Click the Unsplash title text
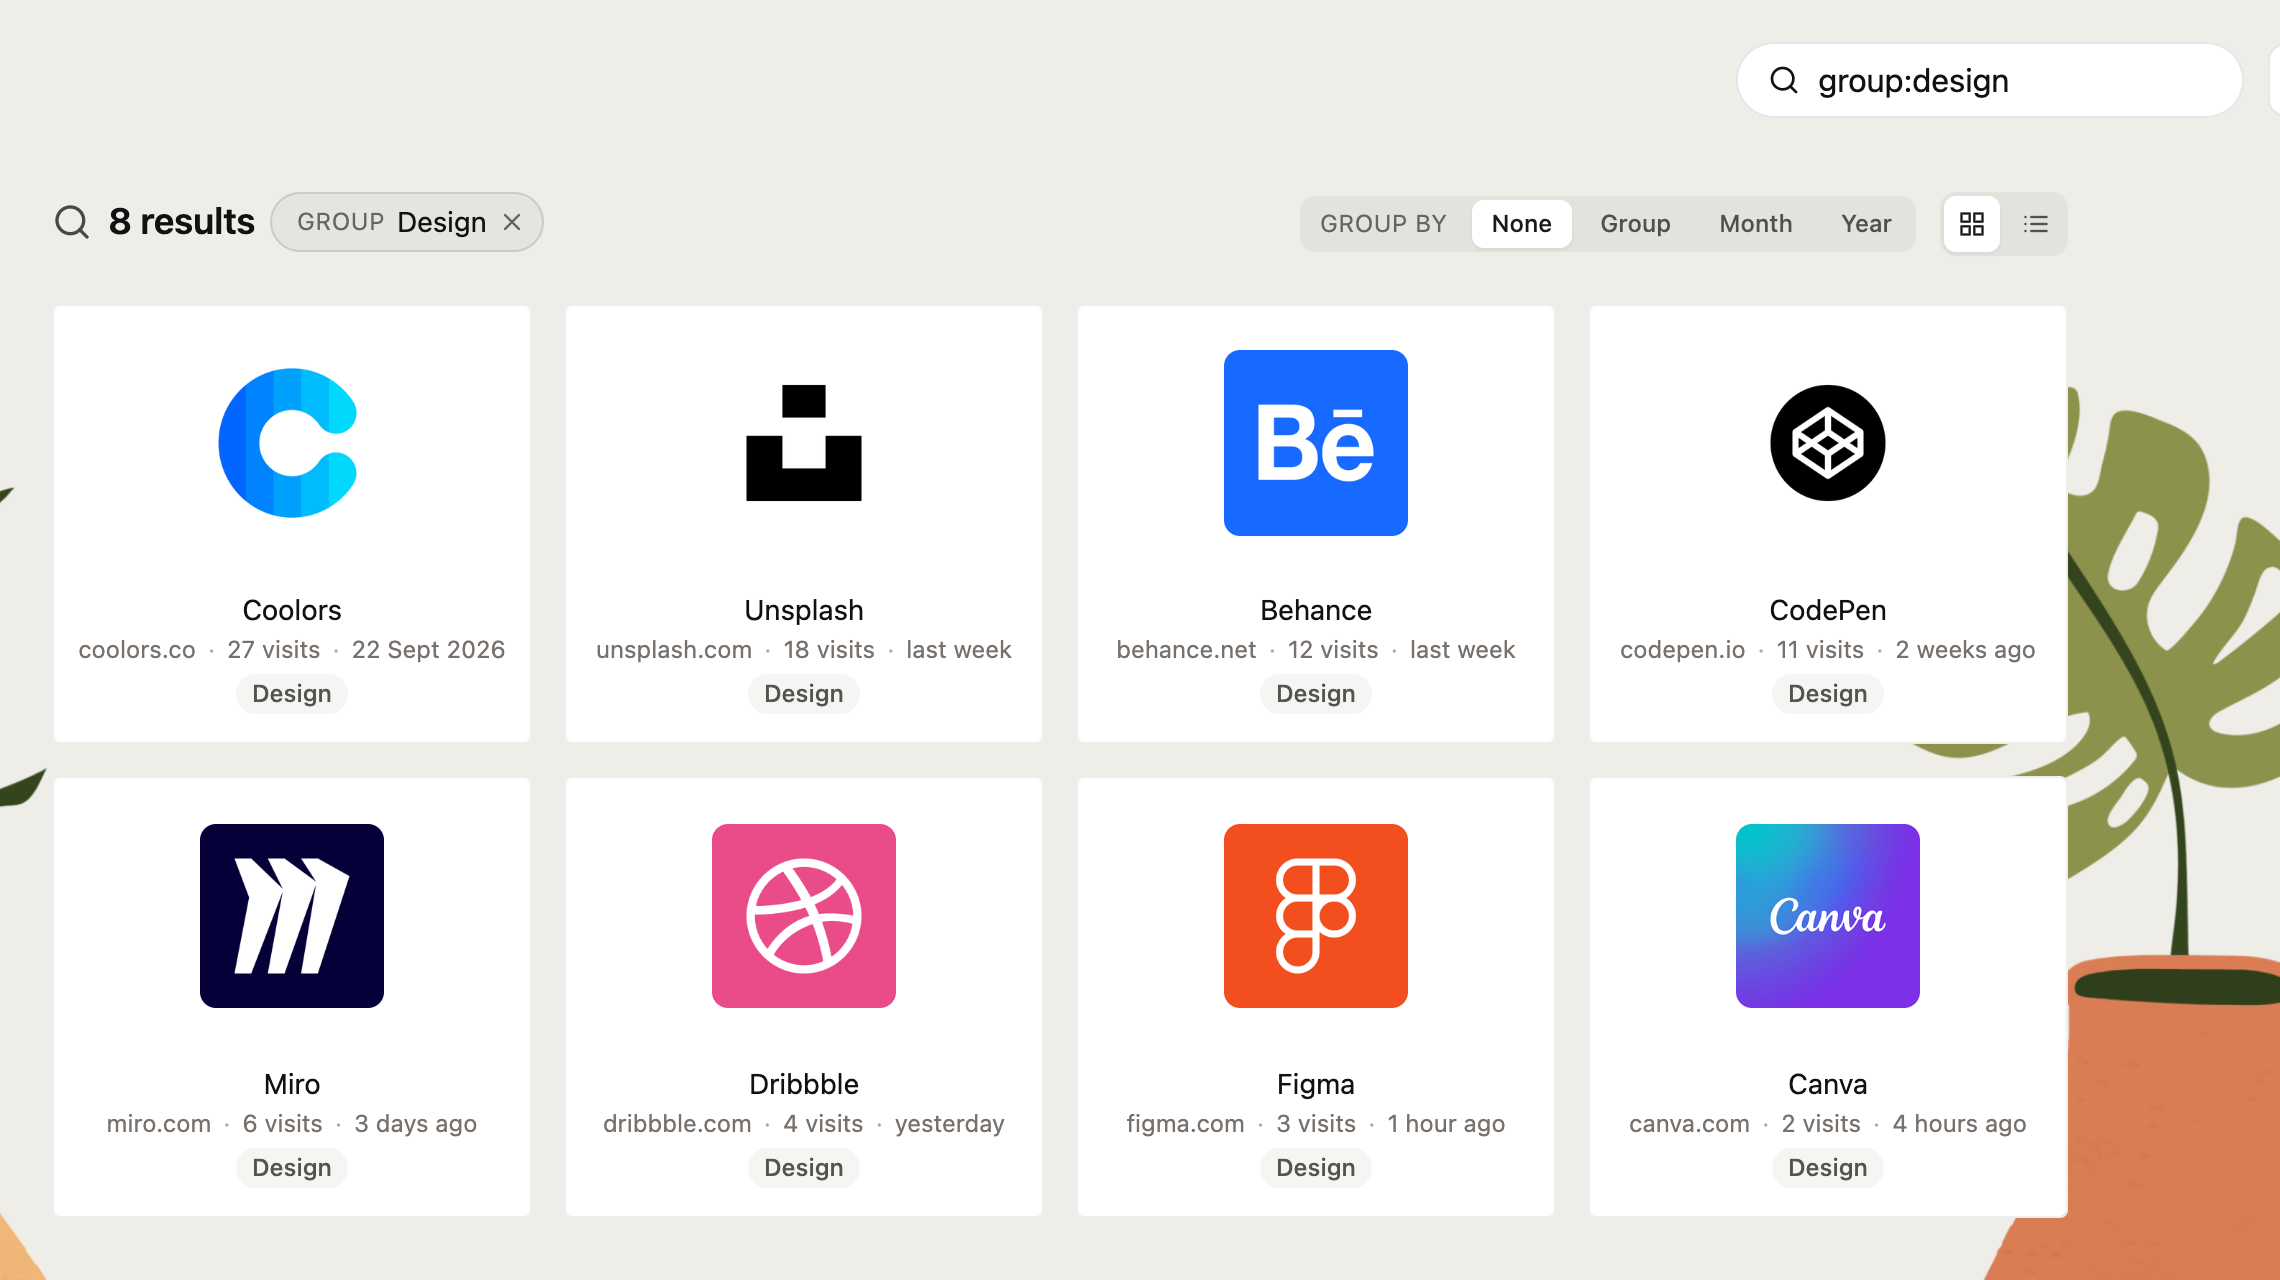The image size is (2280, 1280). pyautogui.click(x=804, y=610)
